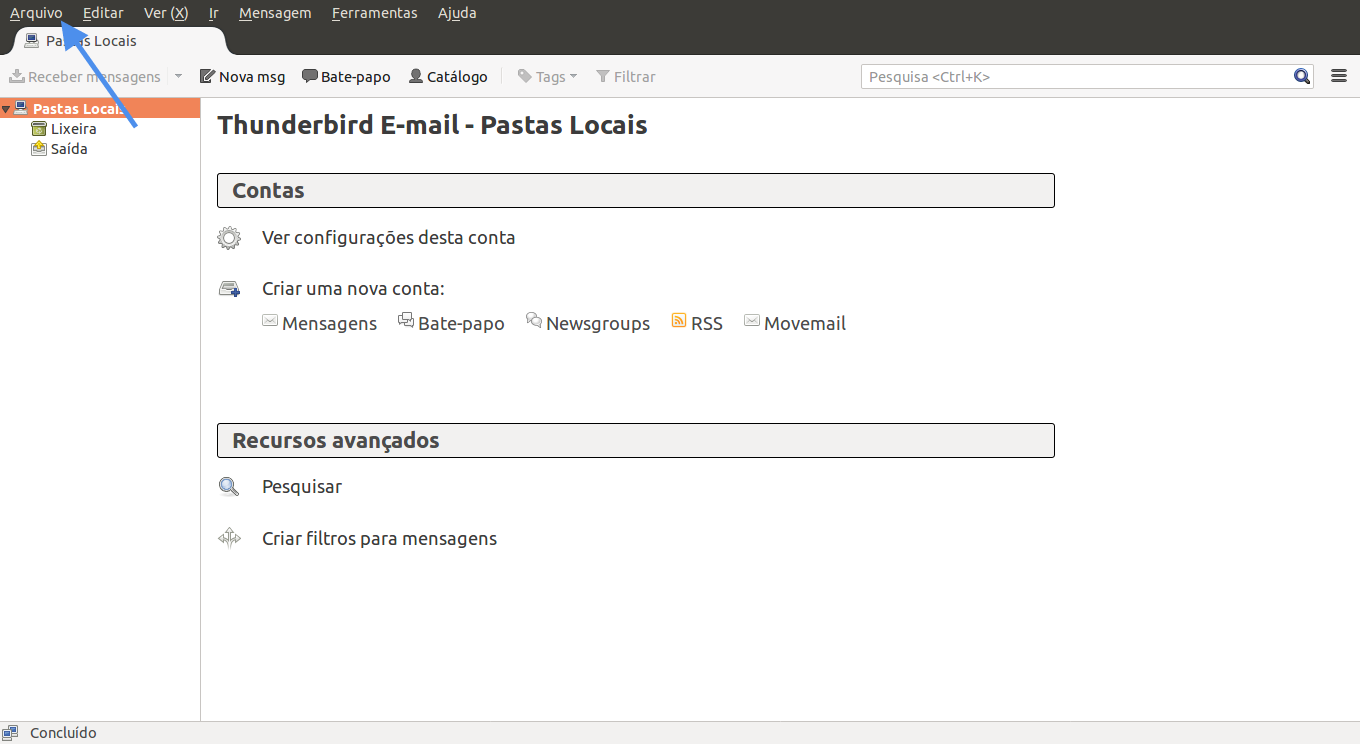This screenshot has height=744, width=1360.
Task: Open the Mensagem menu
Action: click(275, 13)
